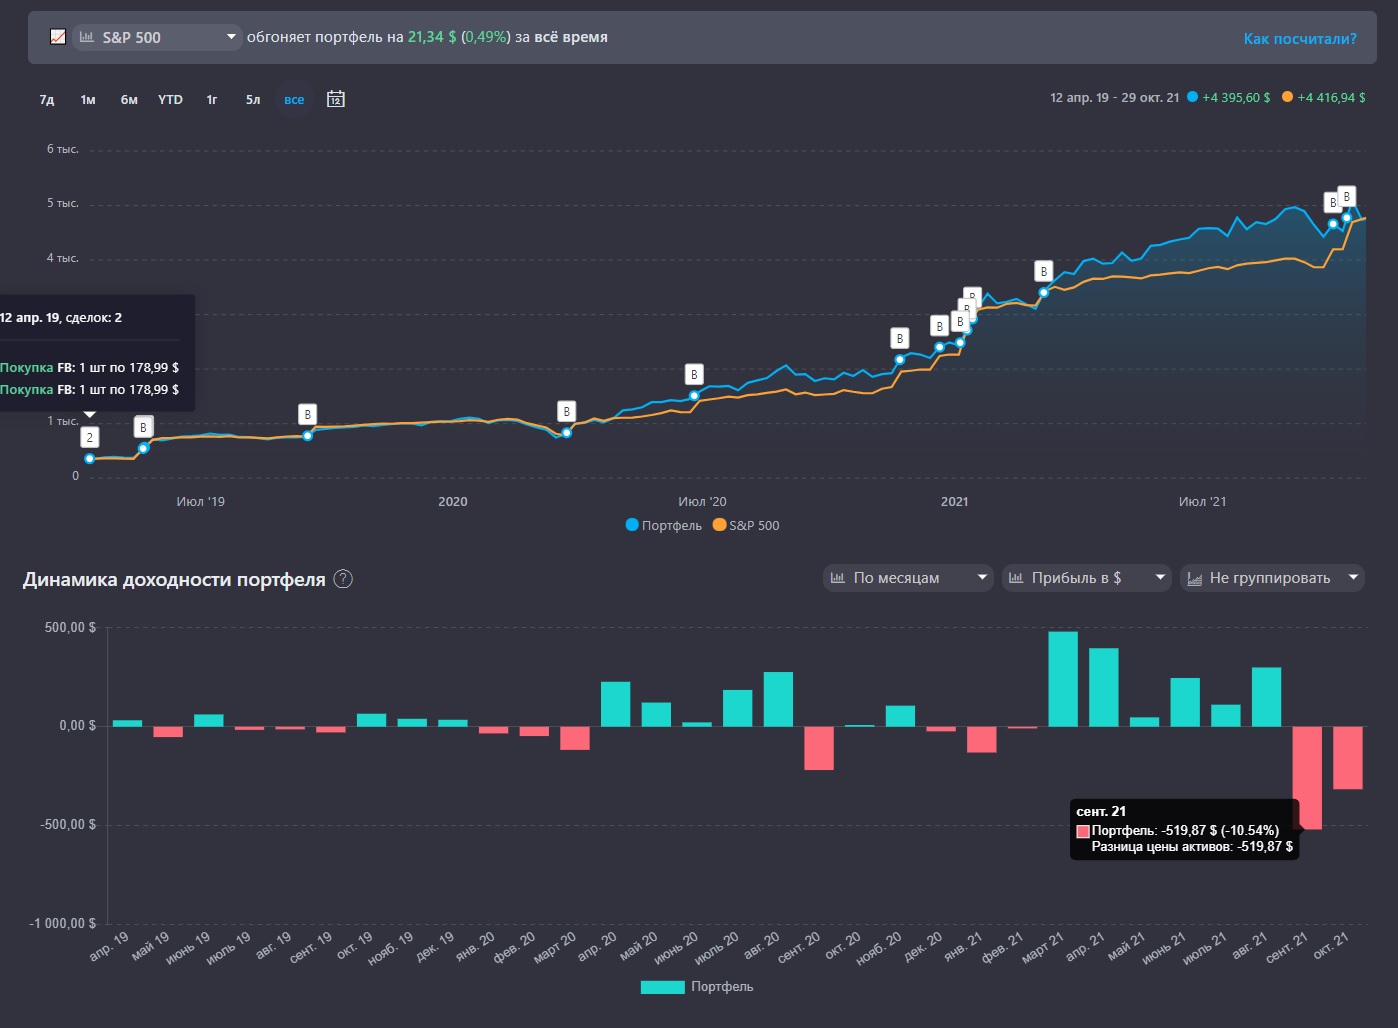Select the 1м period tab

tap(88, 99)
